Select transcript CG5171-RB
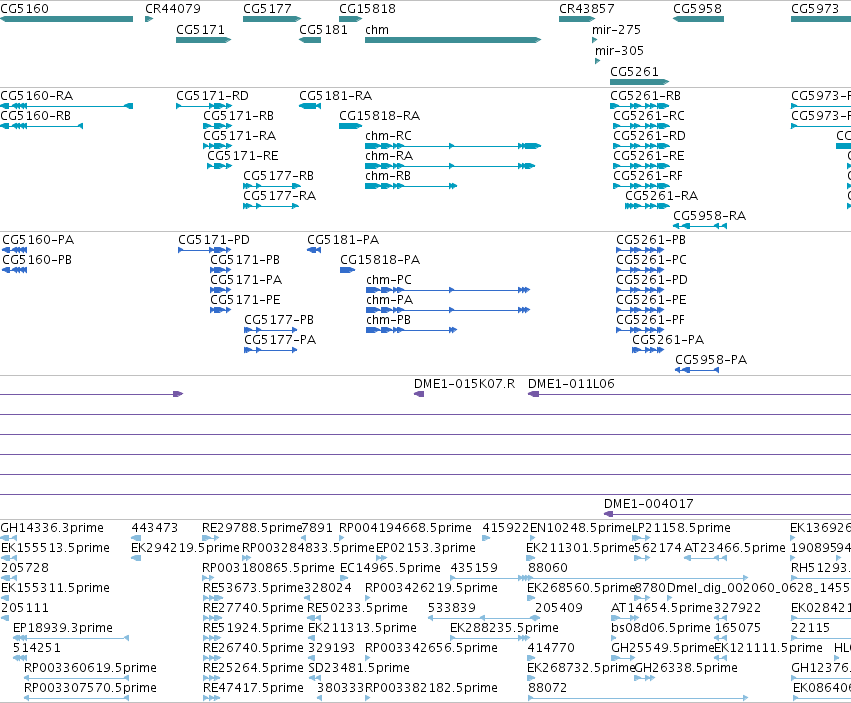 238,116
